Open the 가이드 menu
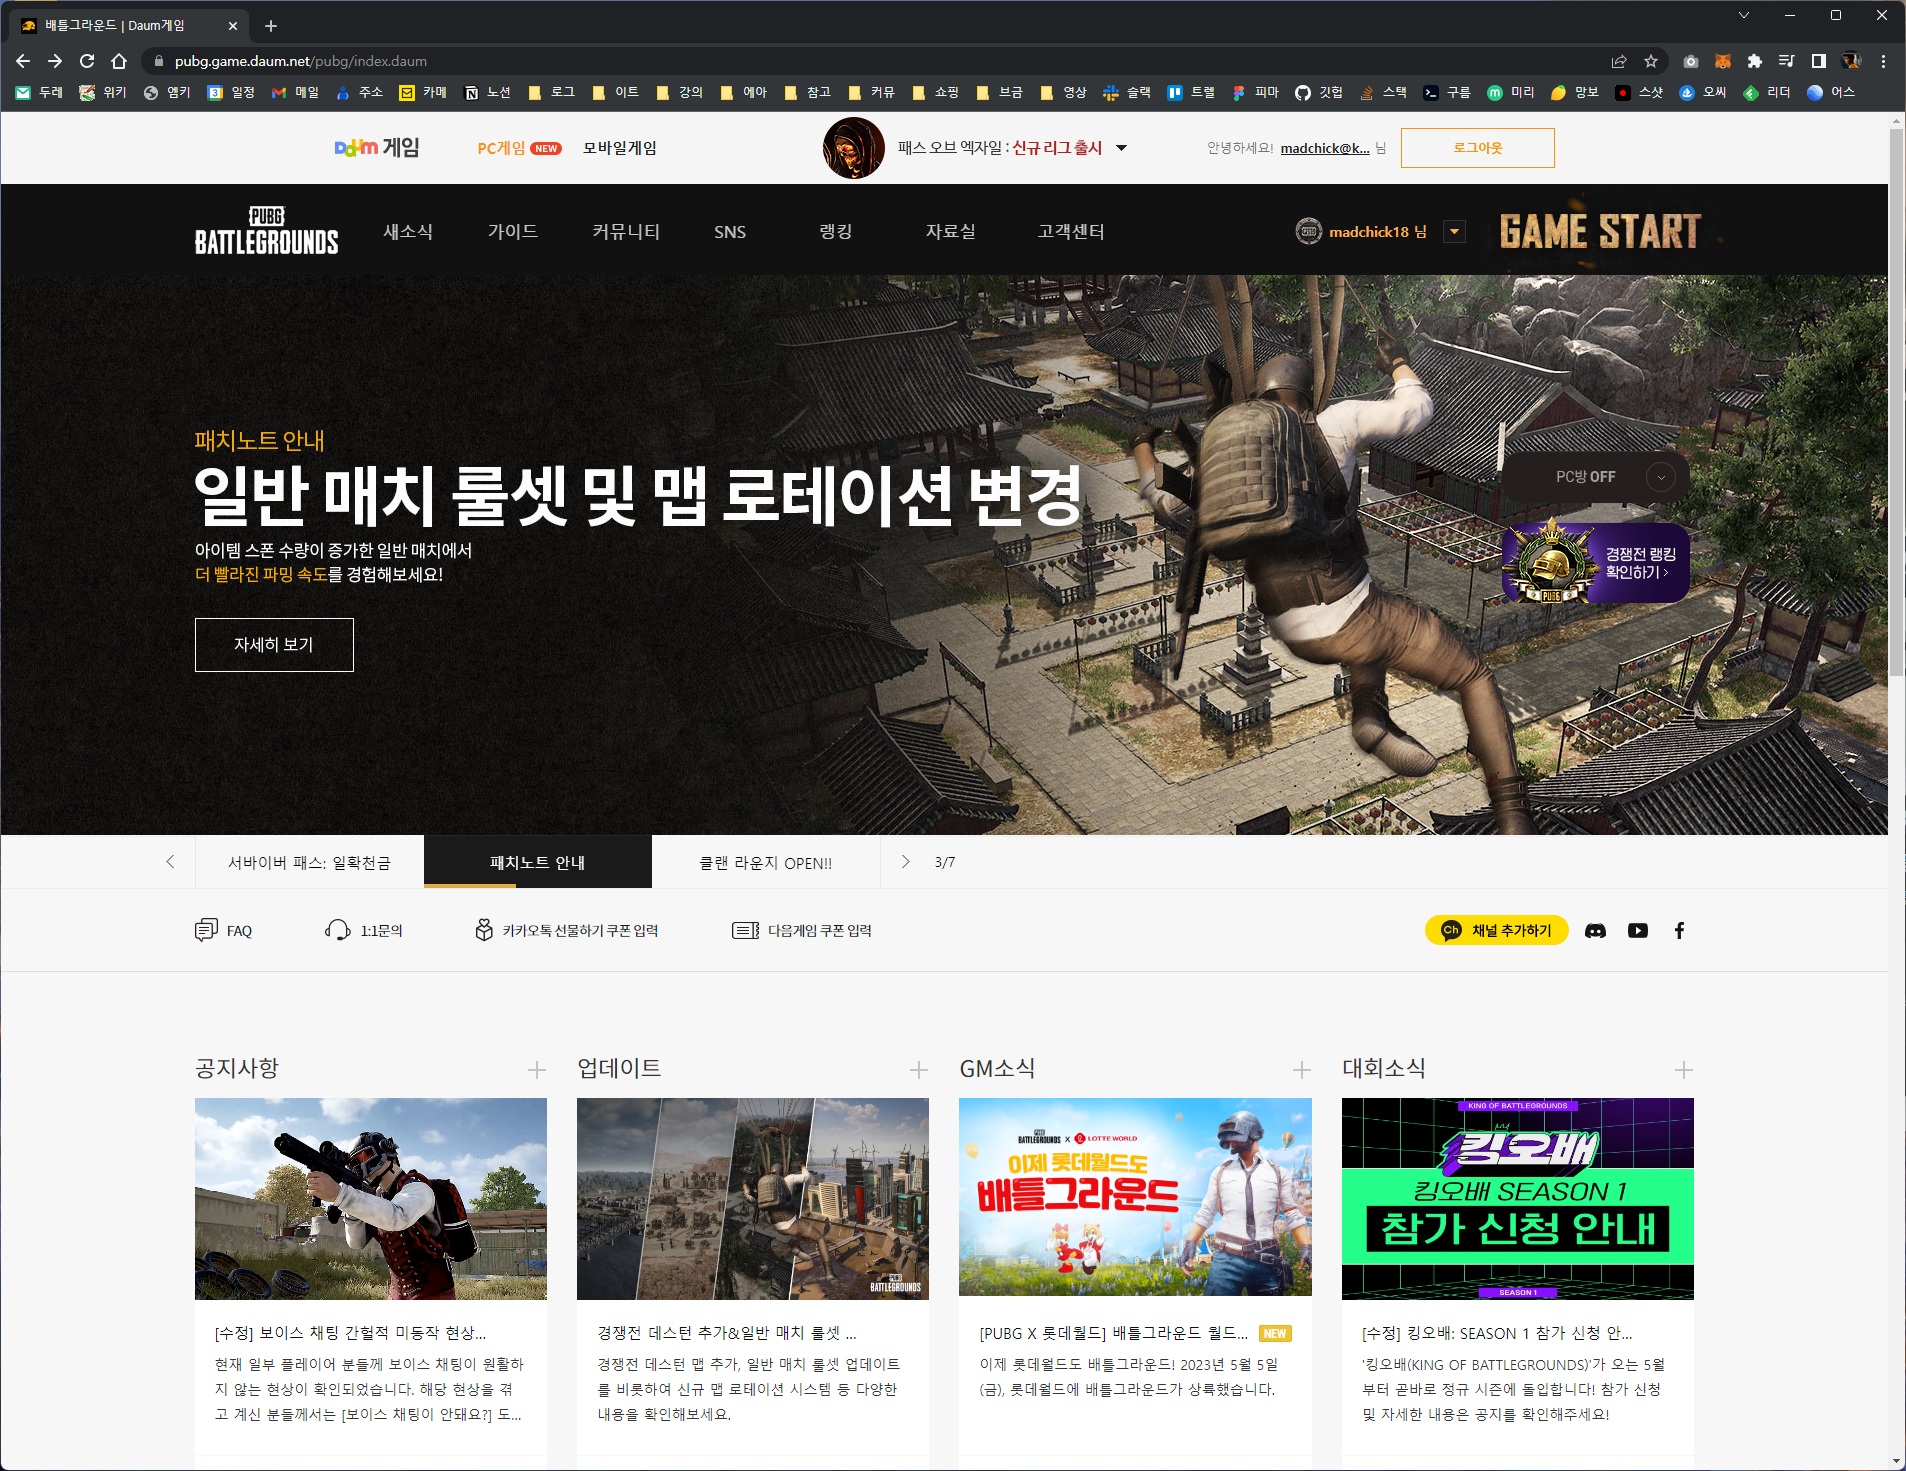 point(513,231)
